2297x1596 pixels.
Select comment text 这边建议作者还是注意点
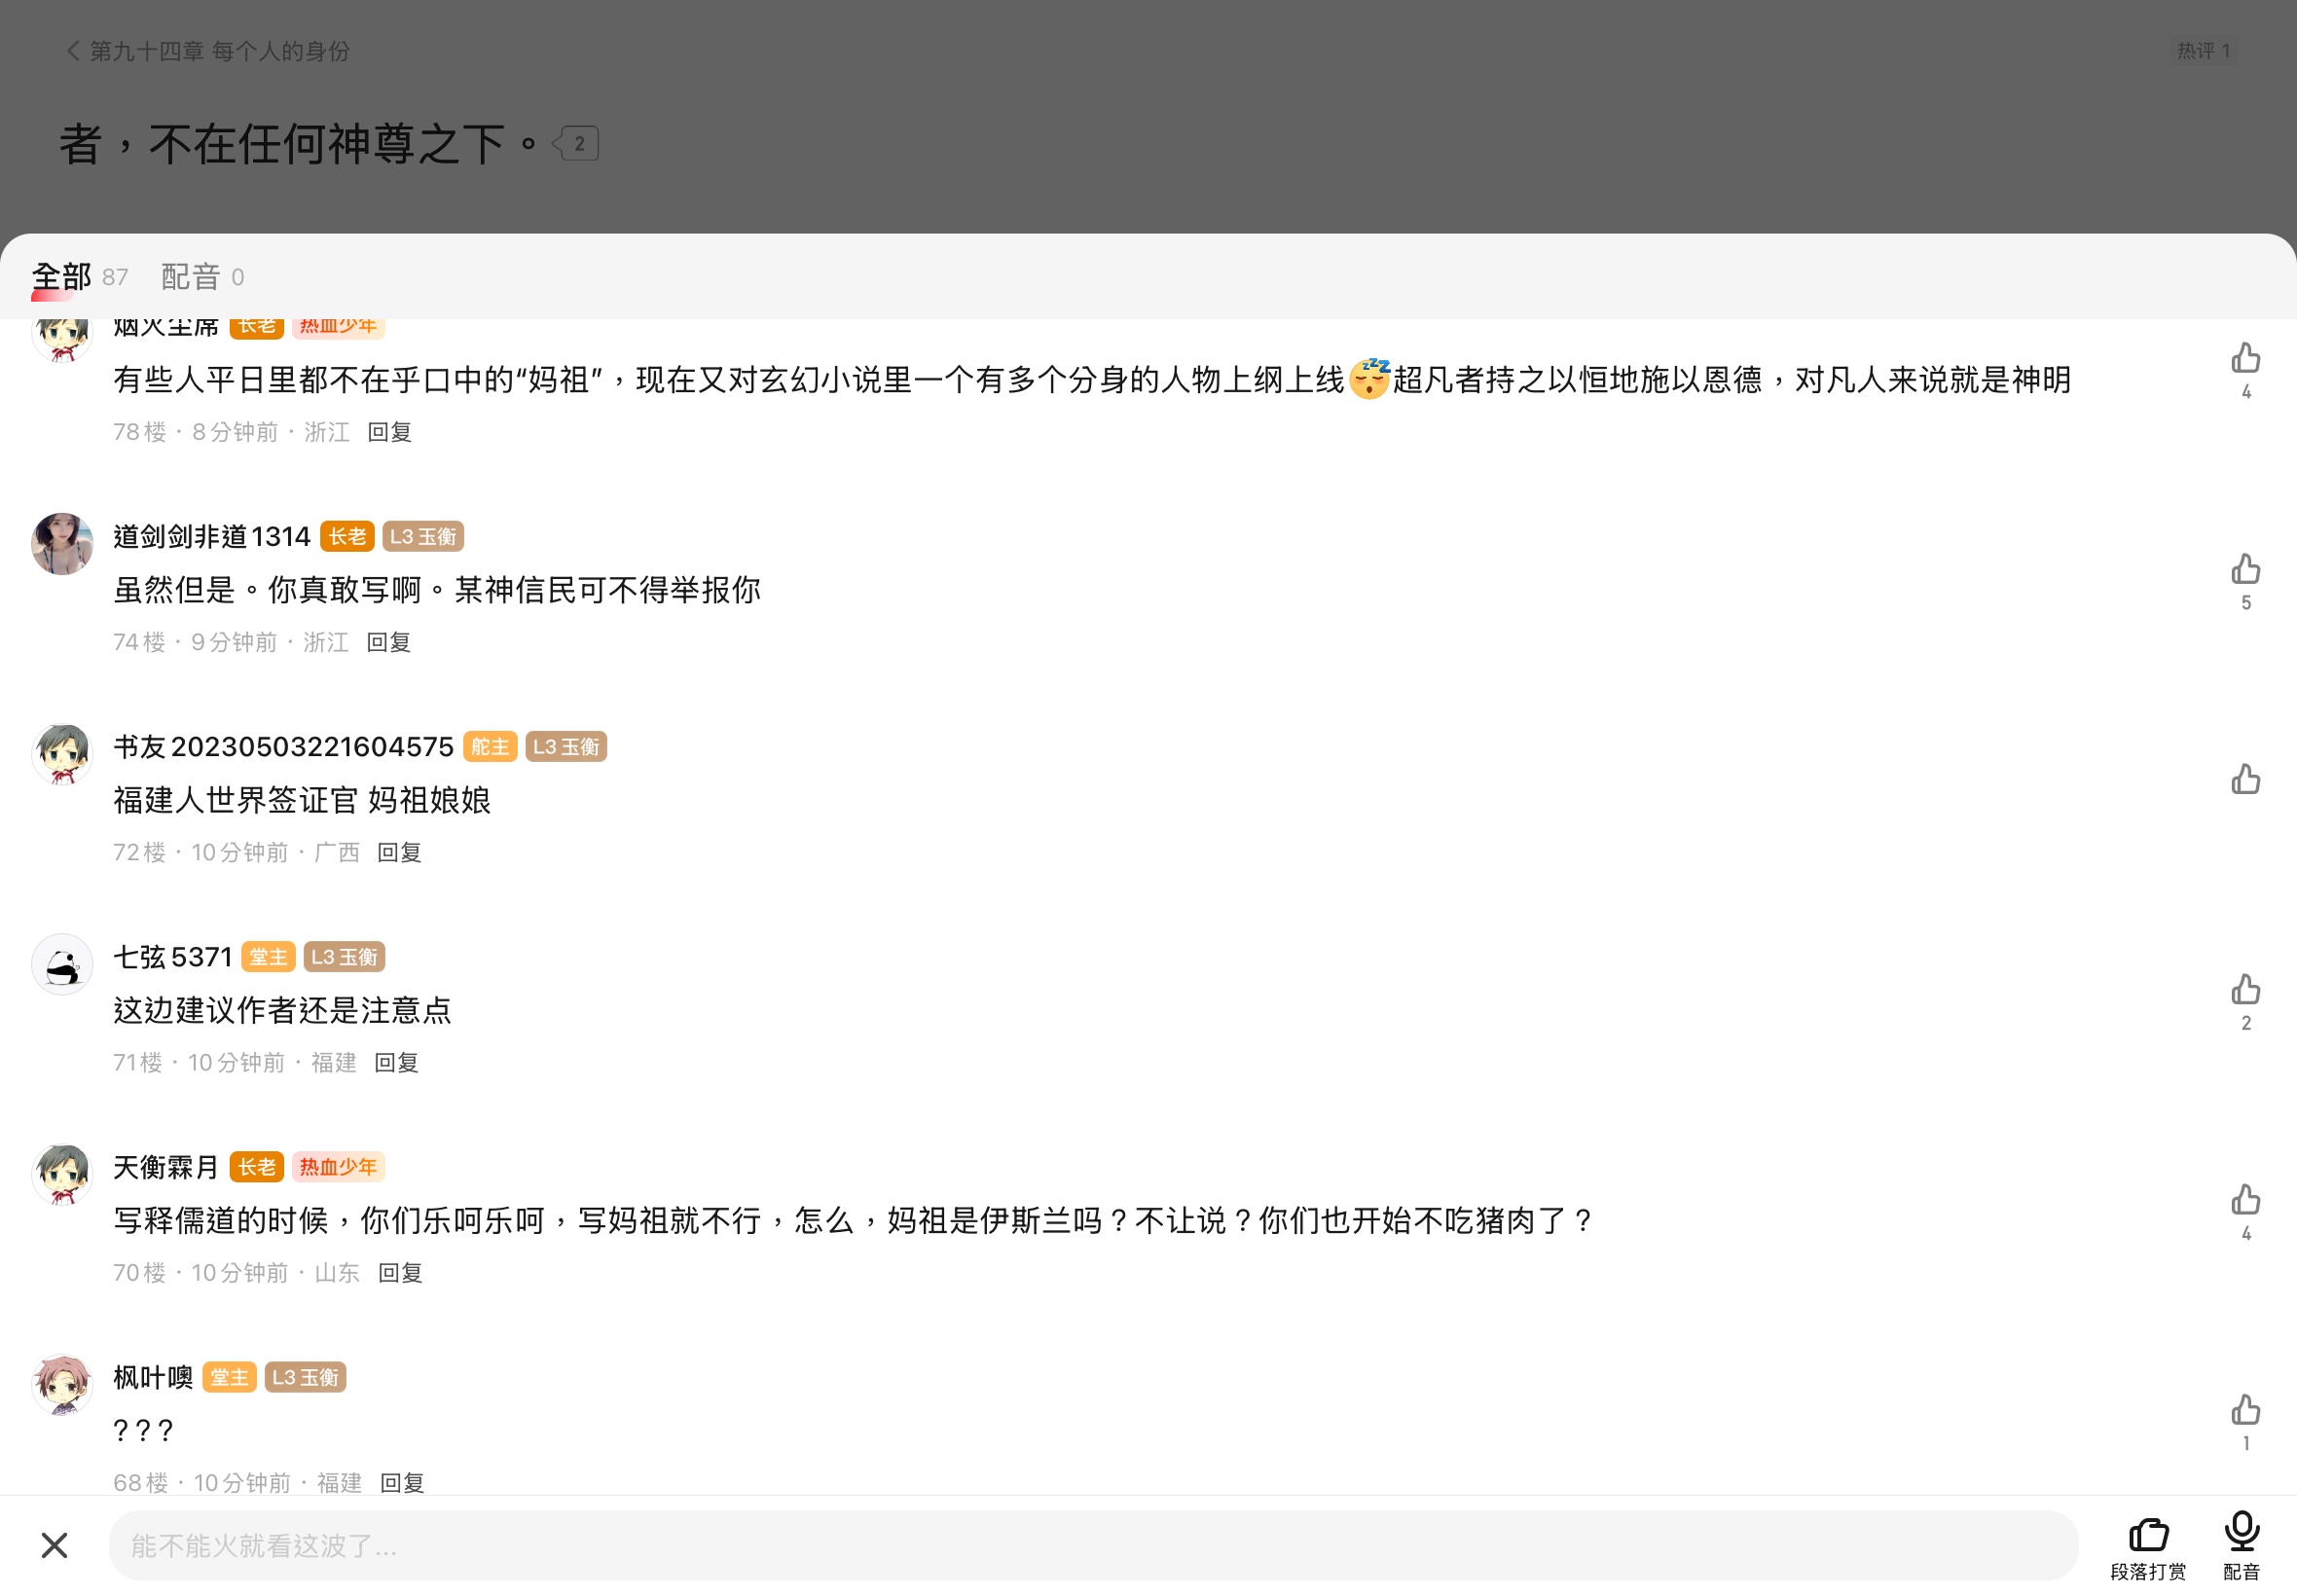click(282, 1010)
